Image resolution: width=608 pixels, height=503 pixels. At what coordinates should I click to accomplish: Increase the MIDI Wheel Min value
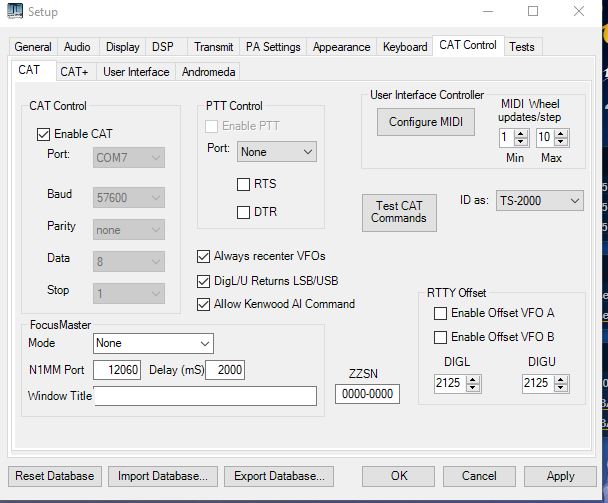(x=521, y=133)
